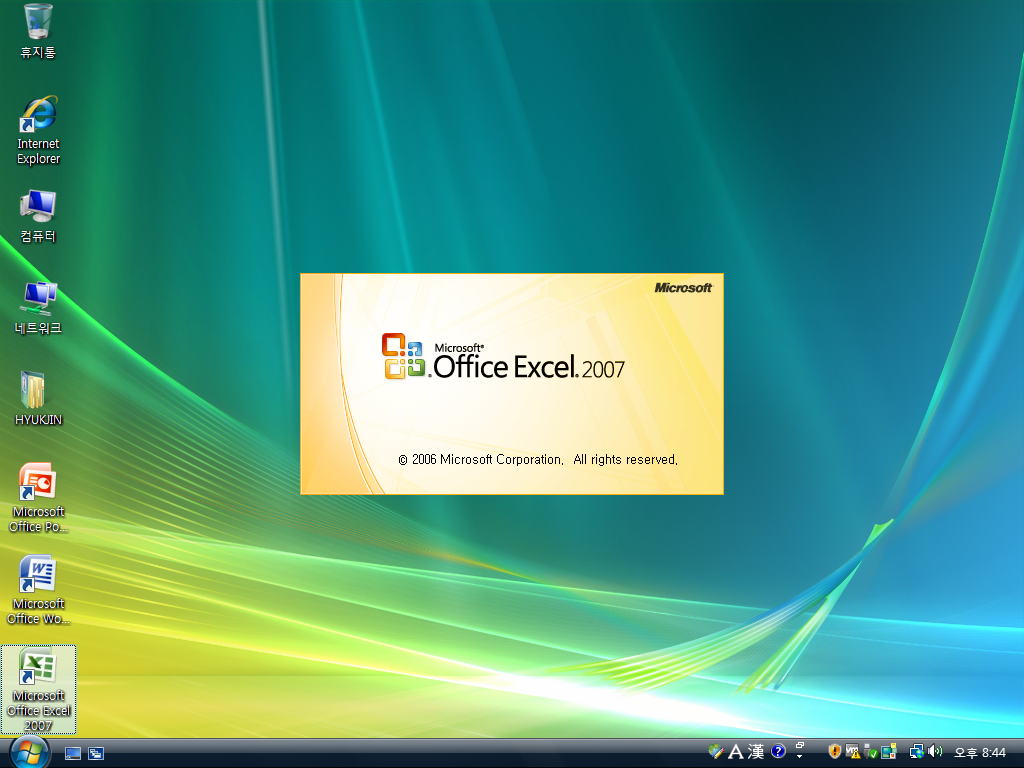Click Show Desktop in Quick Launch
The height and width of the screenshot is (768, 1024).
pos(72,754)
